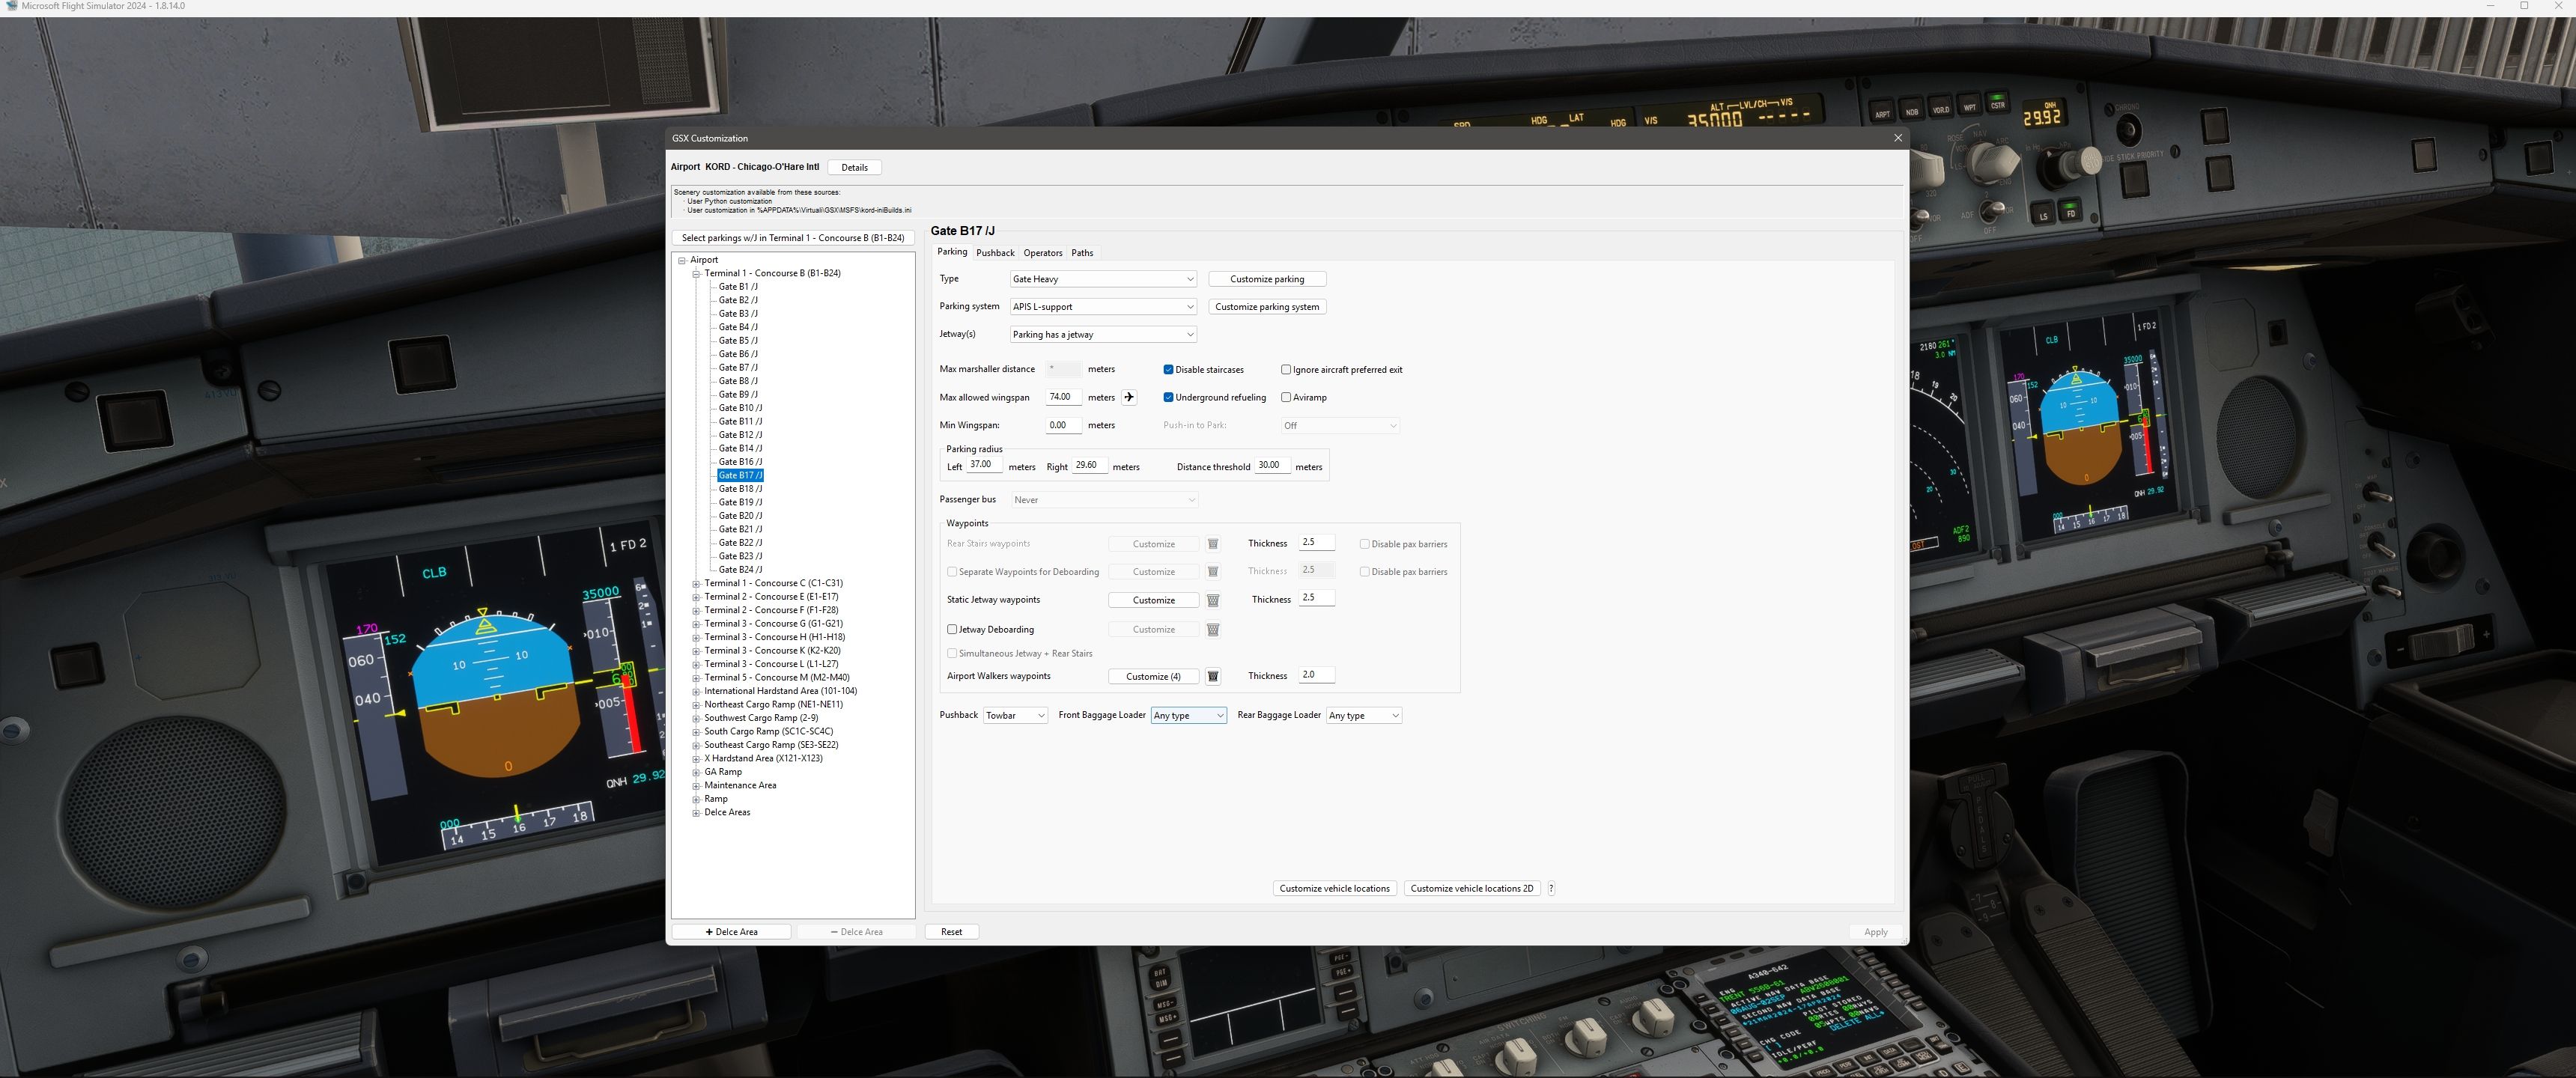Image resolution: width=2576 pixels, height=1078 pixels.
Task: Open Front Baggage Loader dropdown
Action: [x=1188, y=716]
